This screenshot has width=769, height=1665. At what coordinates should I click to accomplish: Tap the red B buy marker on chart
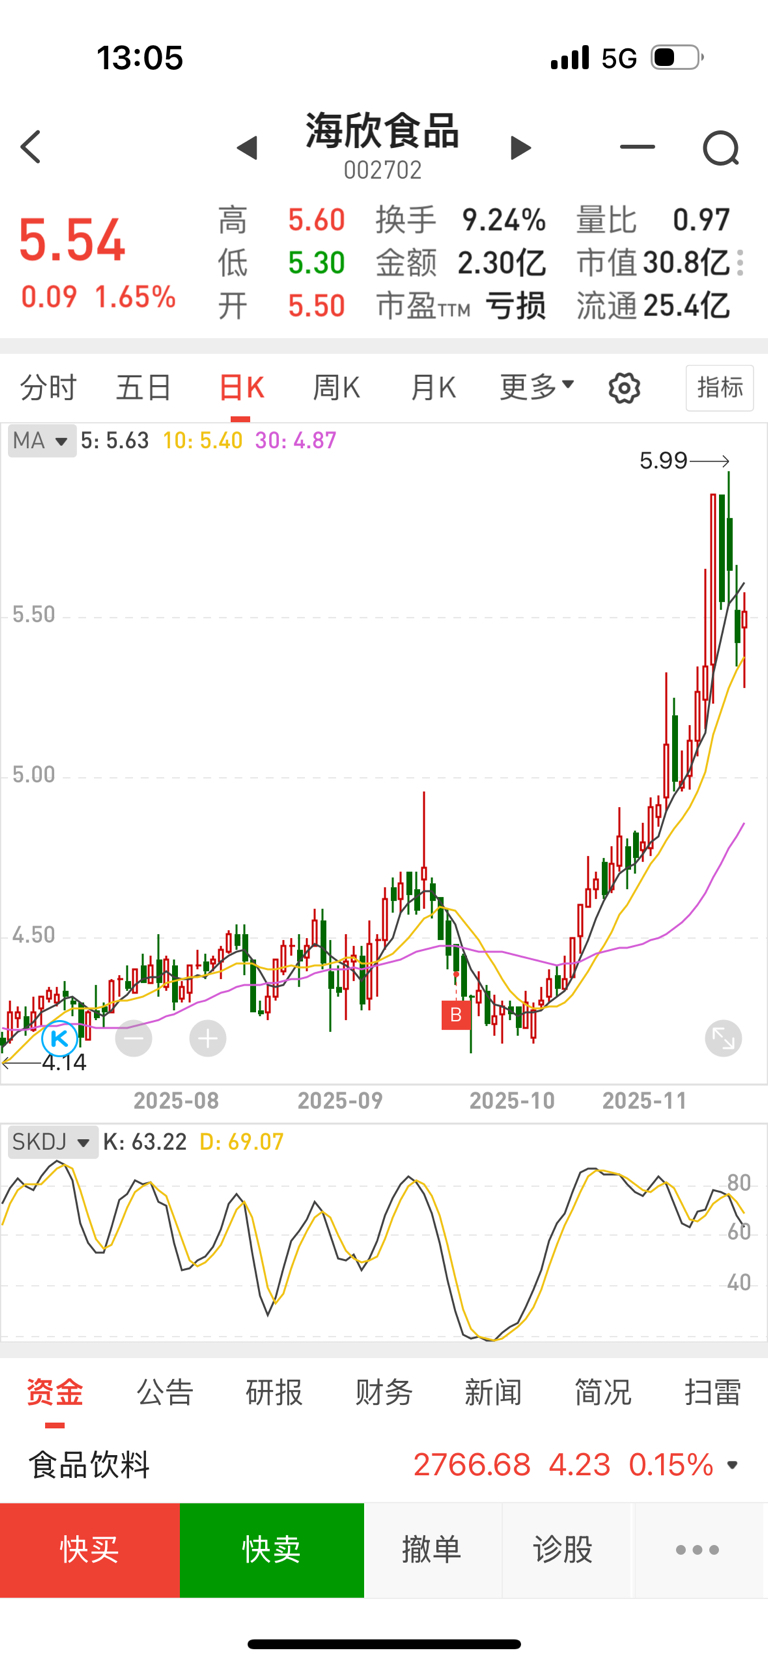pos(456,1015)
